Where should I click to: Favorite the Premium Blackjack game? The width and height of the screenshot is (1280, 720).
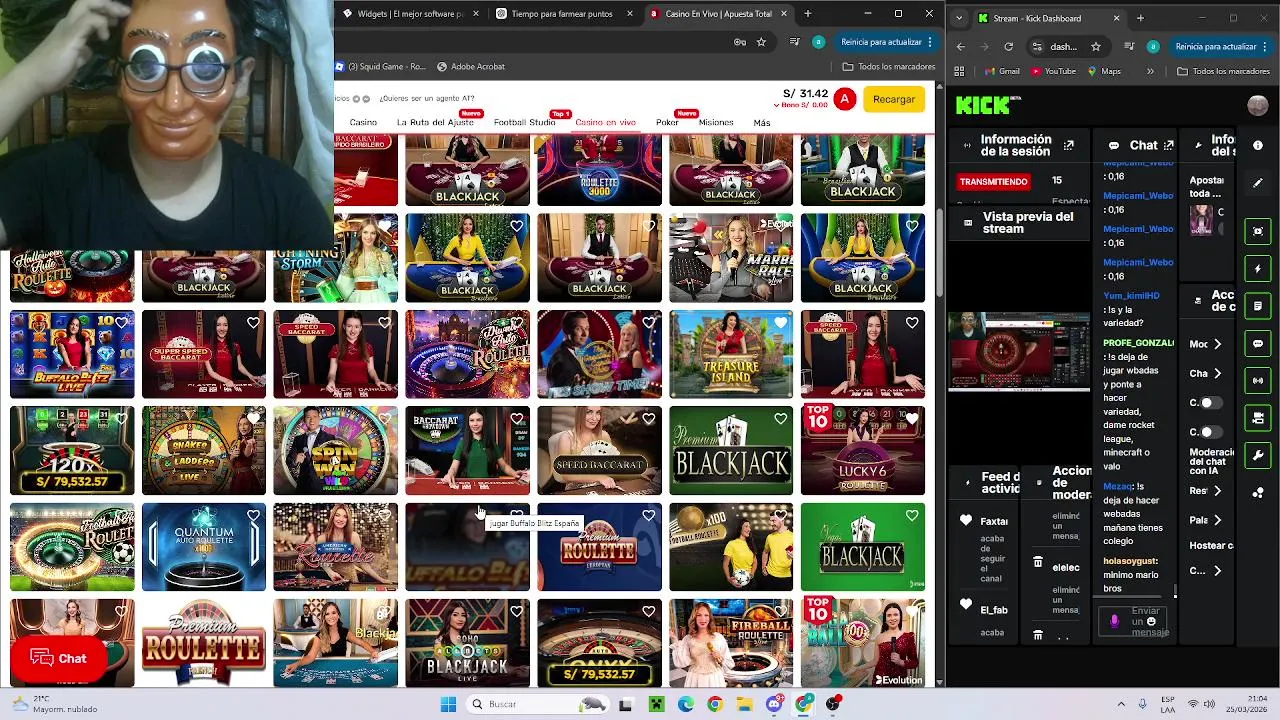click(780, 419)
